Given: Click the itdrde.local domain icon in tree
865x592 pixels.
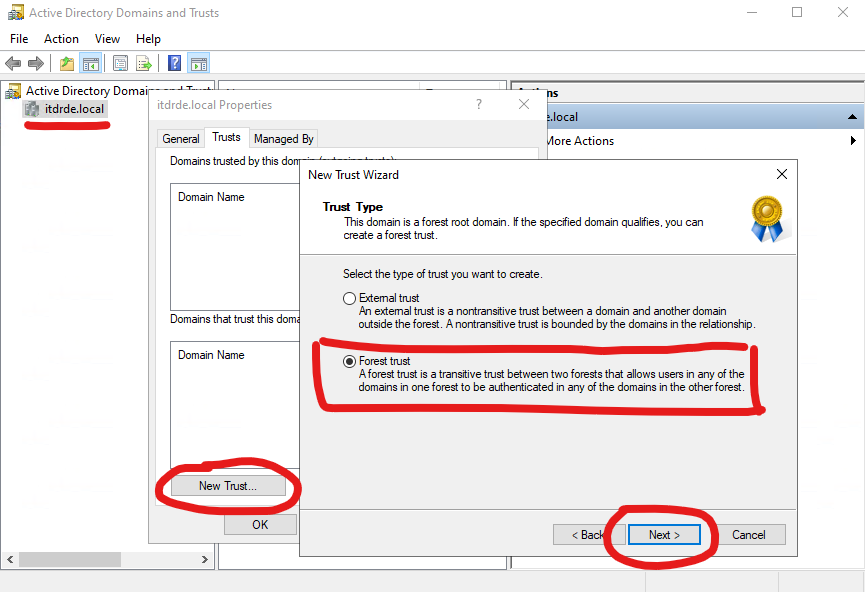Looking at the screenshot, I should 33,109.
